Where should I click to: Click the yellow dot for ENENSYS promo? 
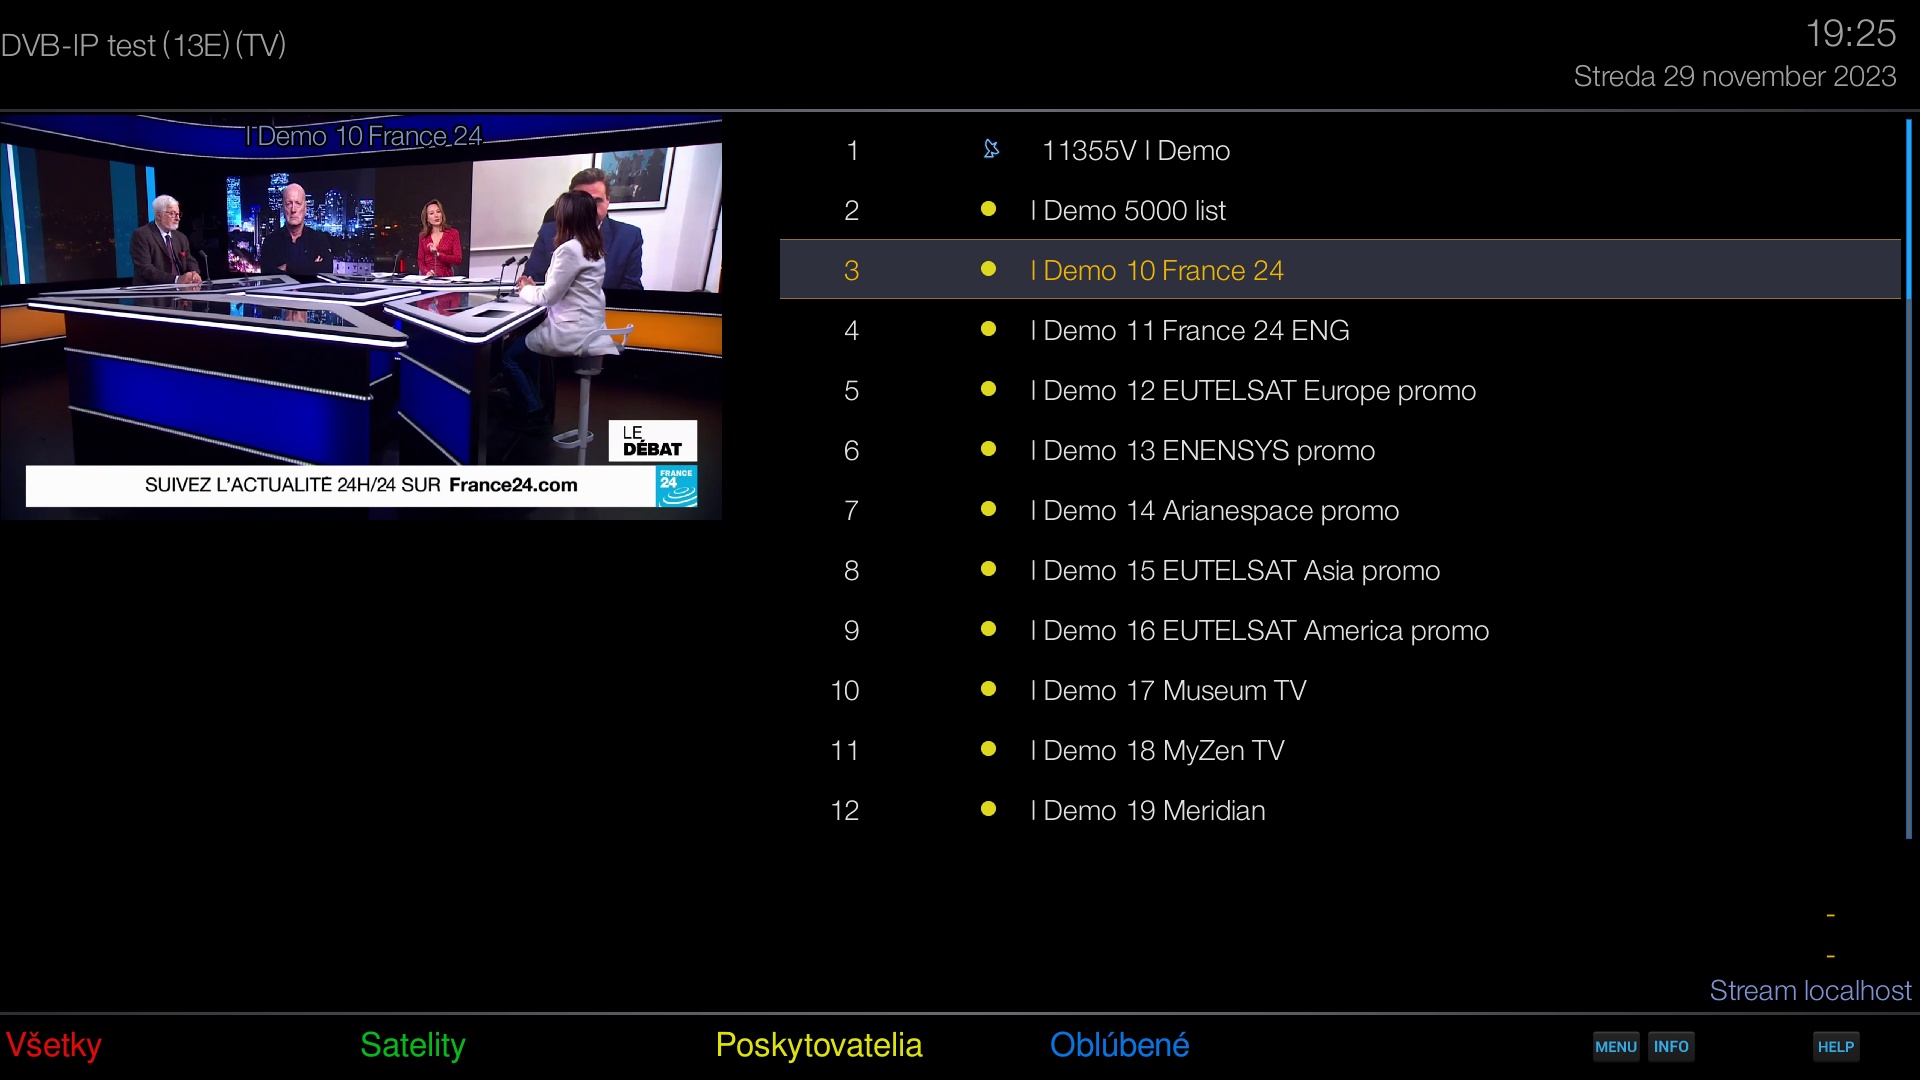tap(988, 449)
